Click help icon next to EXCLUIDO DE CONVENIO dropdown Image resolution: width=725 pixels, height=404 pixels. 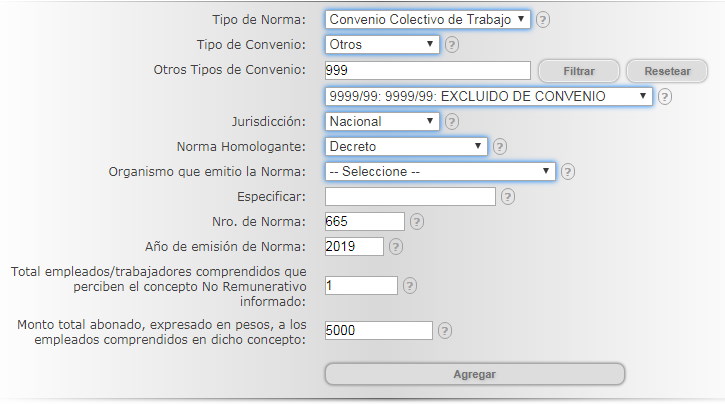click(x=665, y=97)
